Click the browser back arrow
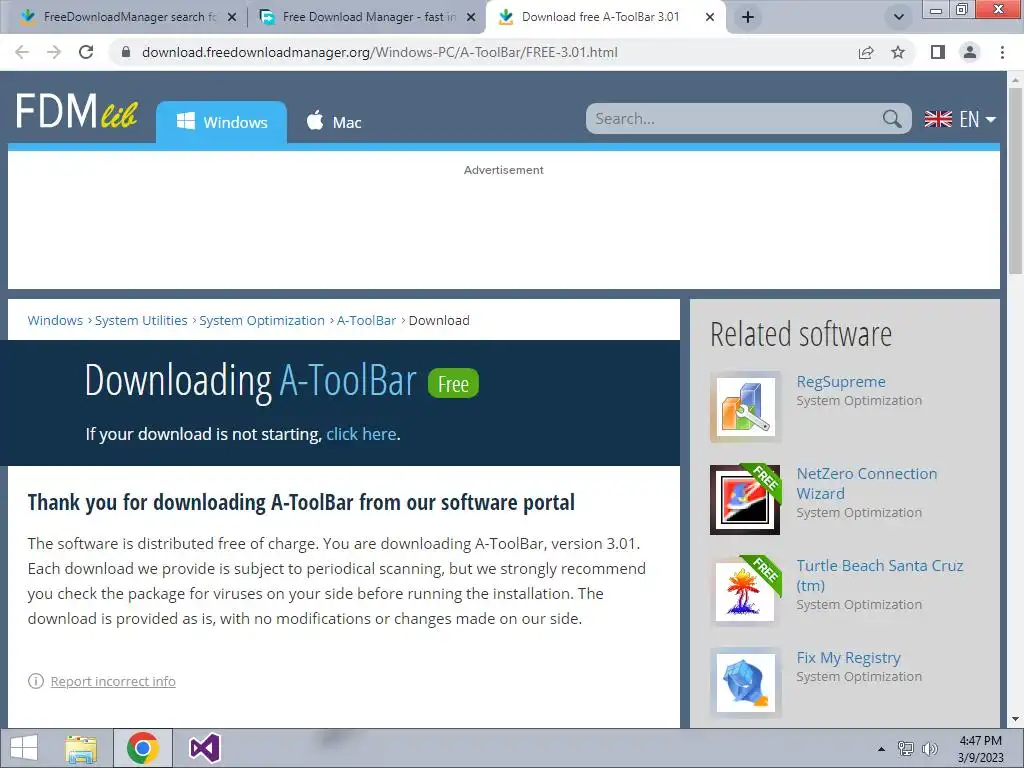 (22, 52)
